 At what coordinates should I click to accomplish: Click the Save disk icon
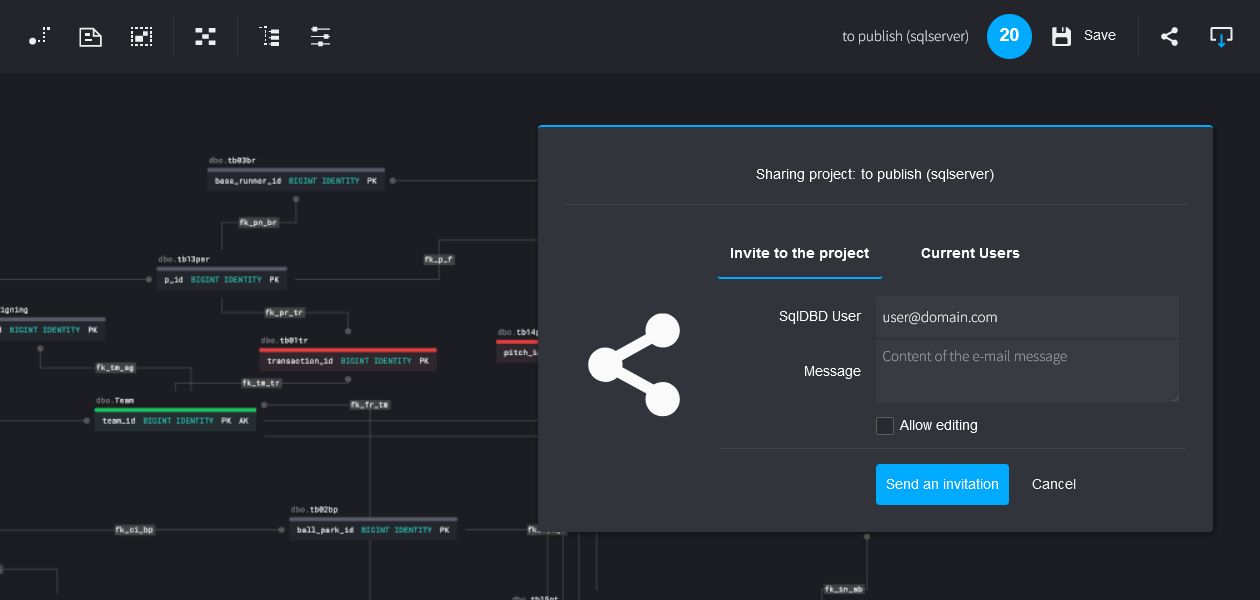tap(1060, 35)
